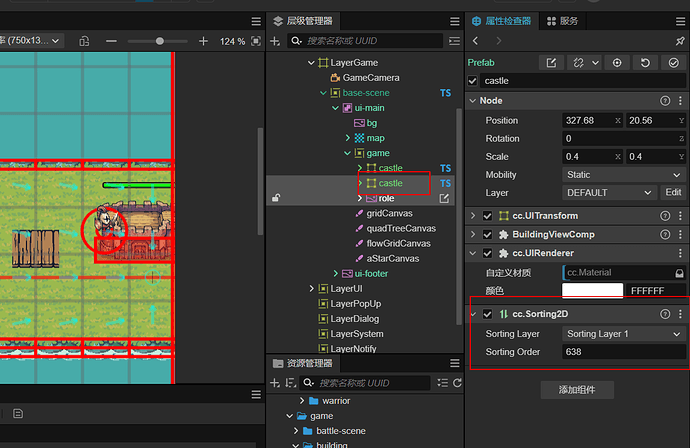690x448 pixels.
Task: Click the zoom out minus button
Action: coord(111,41)
